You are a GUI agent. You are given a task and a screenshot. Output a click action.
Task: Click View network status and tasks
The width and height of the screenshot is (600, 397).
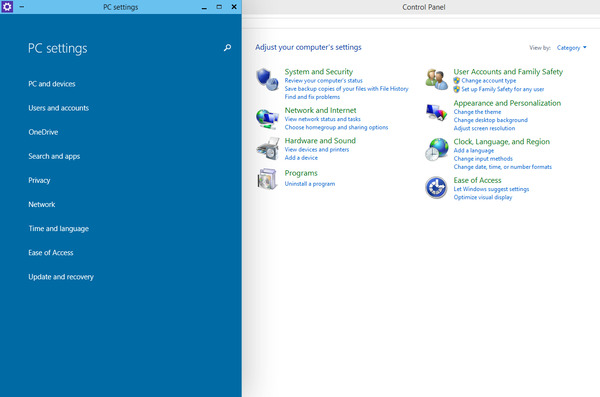322,119
